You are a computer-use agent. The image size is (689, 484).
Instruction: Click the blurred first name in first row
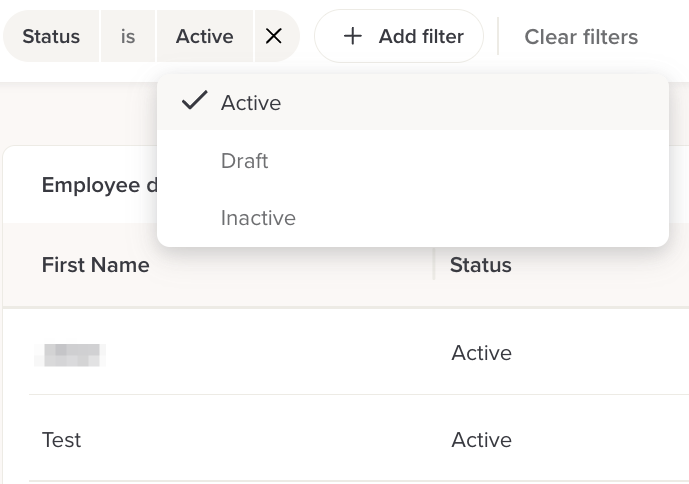[x=70, y=353]
